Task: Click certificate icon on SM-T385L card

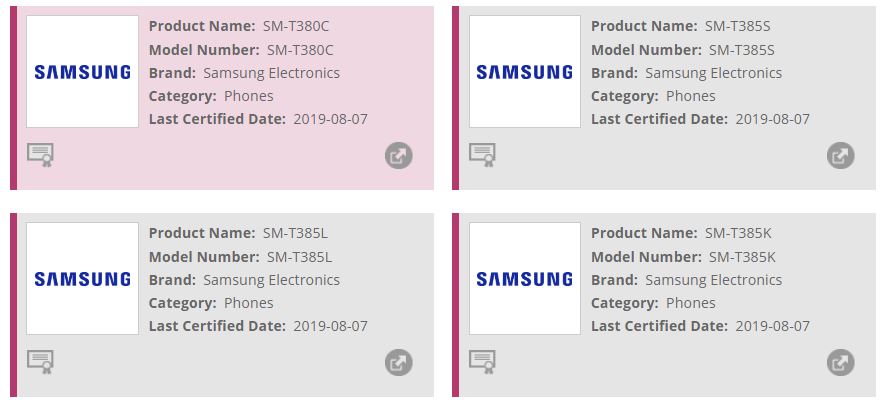Action: 40,361
